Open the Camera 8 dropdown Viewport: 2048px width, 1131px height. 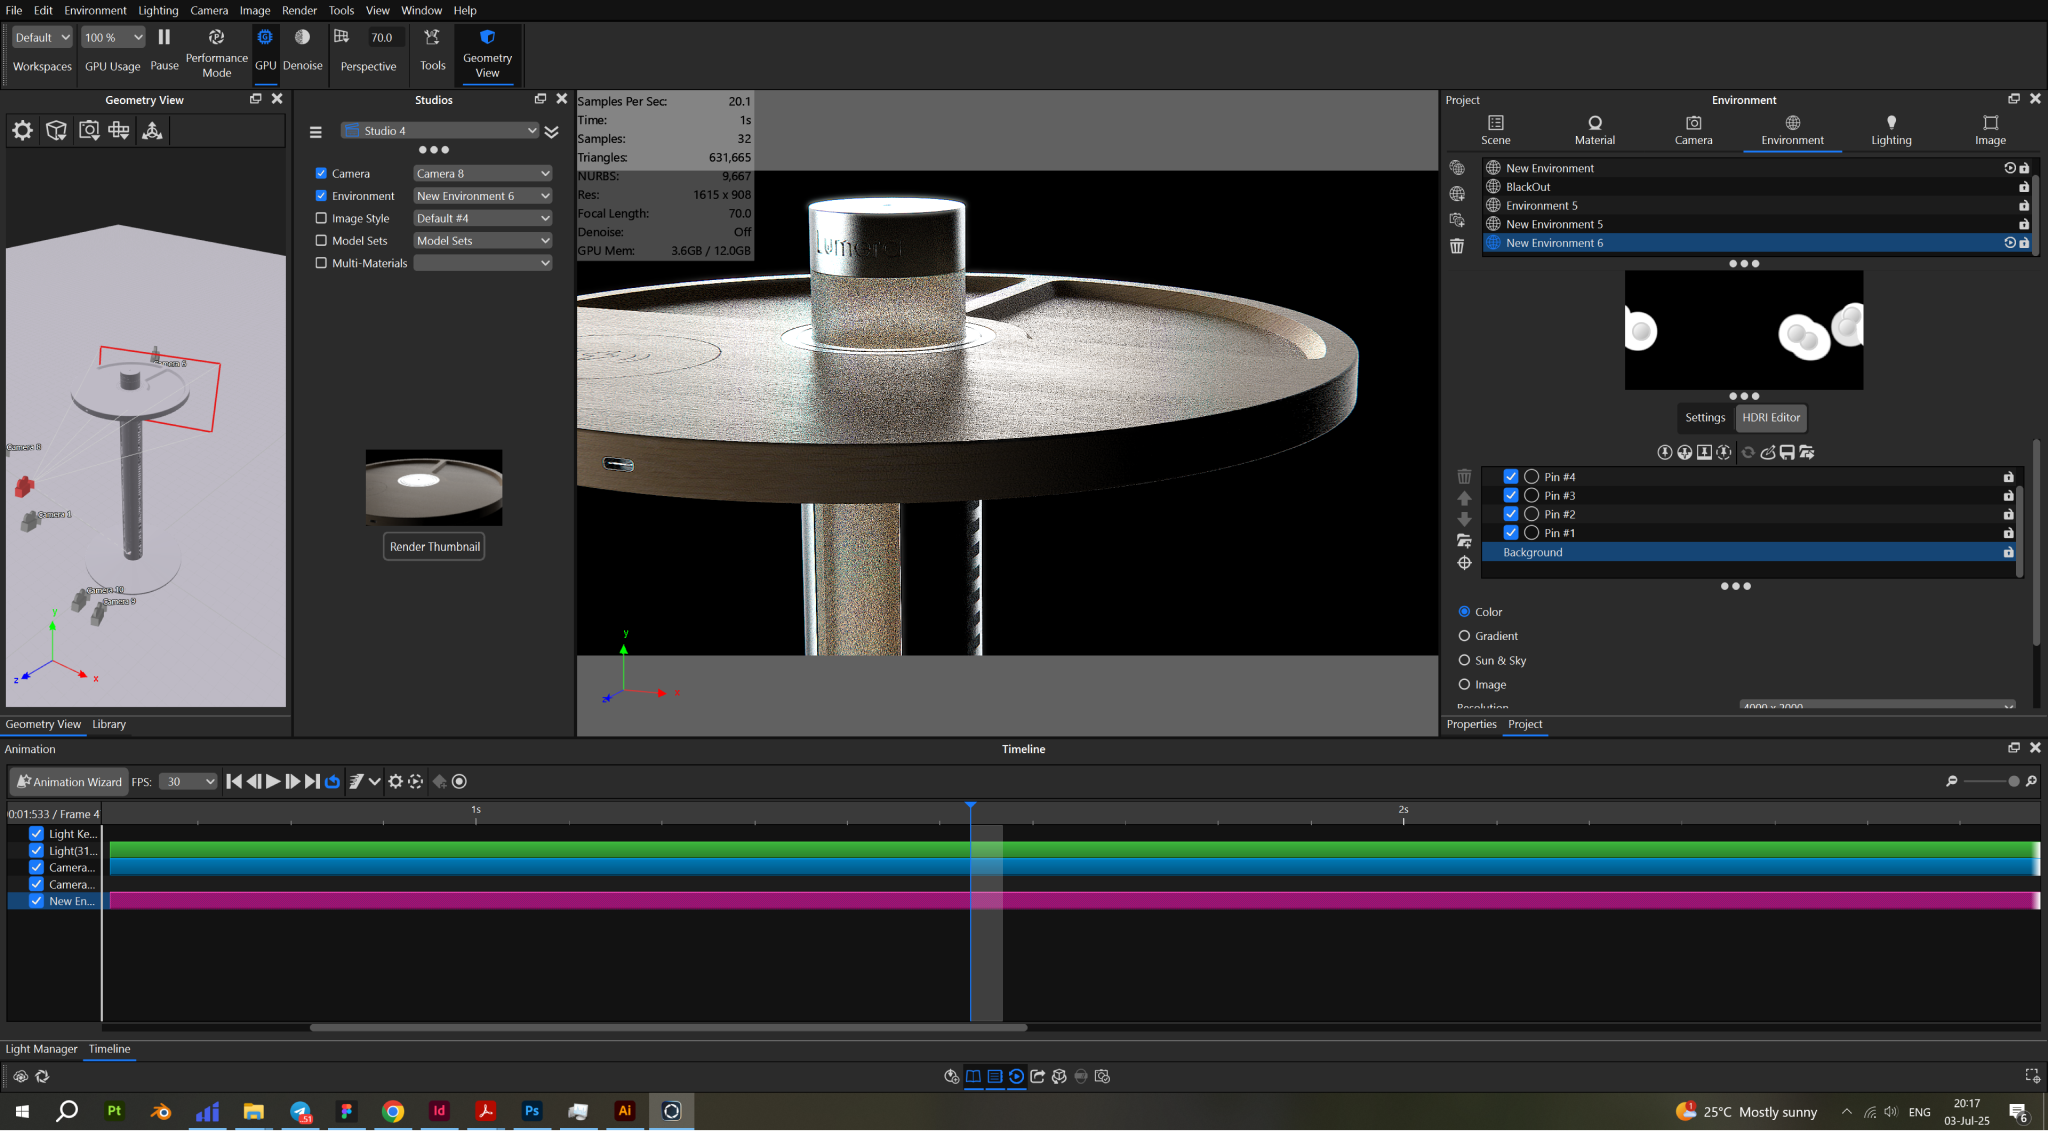(482, 174)
